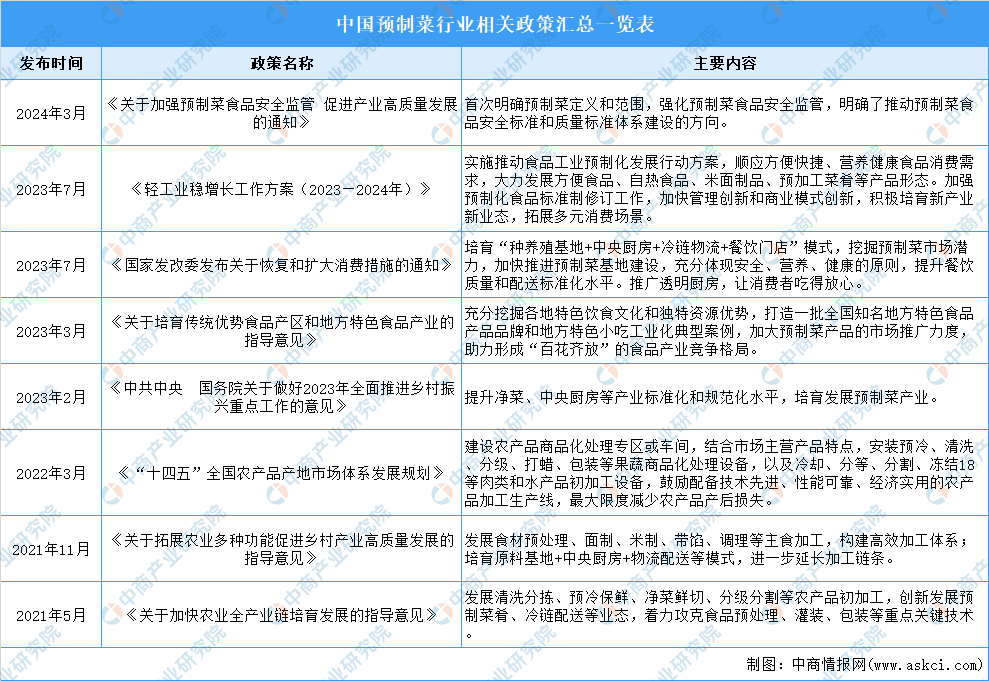Click the content starting 实施推动食品工业预制化发展行动方案
989x681 pixels.
click(719, 189)
